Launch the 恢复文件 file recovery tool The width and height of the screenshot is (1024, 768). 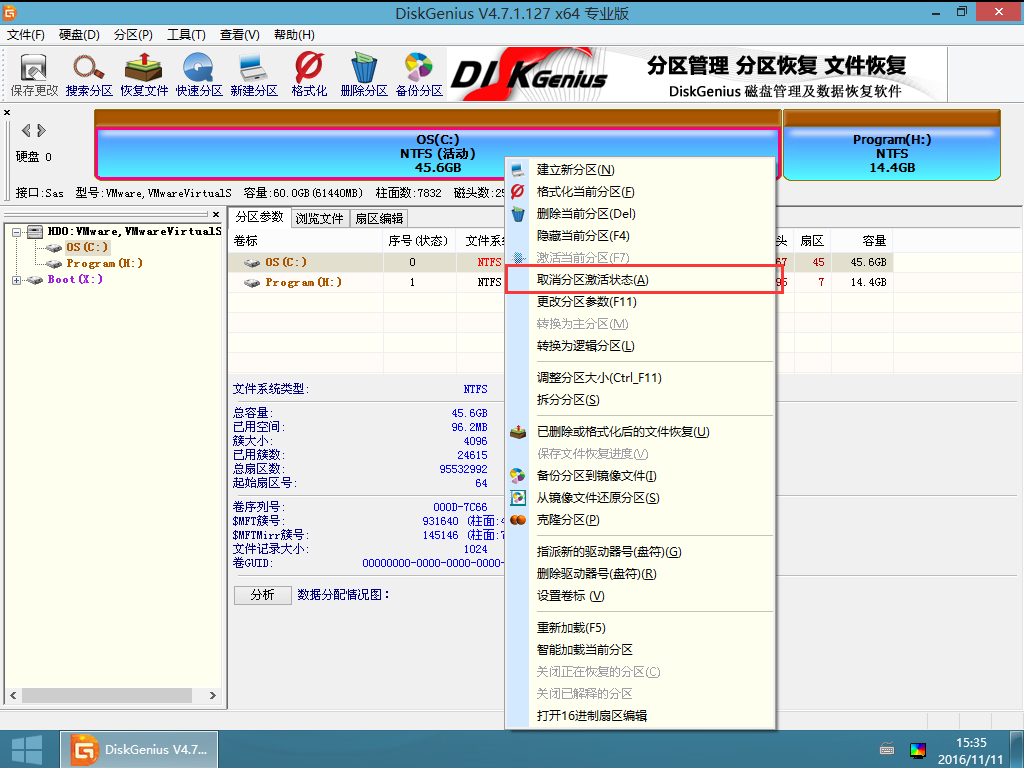144,75
